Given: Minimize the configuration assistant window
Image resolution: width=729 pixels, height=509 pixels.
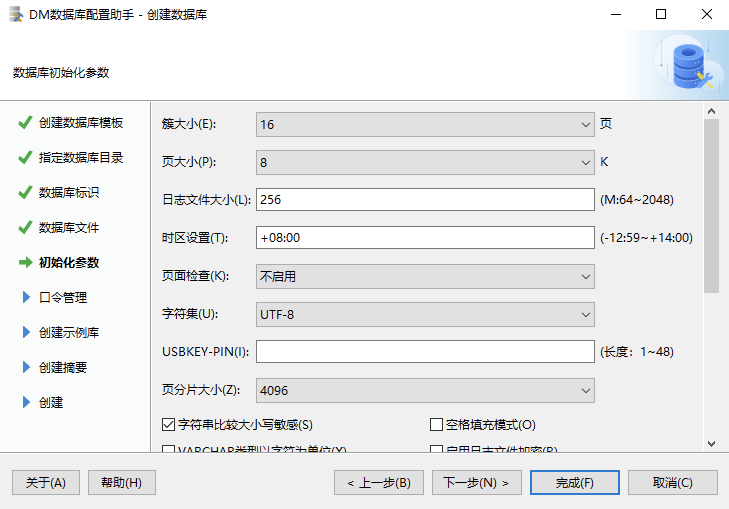Looking at the screenshot, I should (616, 14).
